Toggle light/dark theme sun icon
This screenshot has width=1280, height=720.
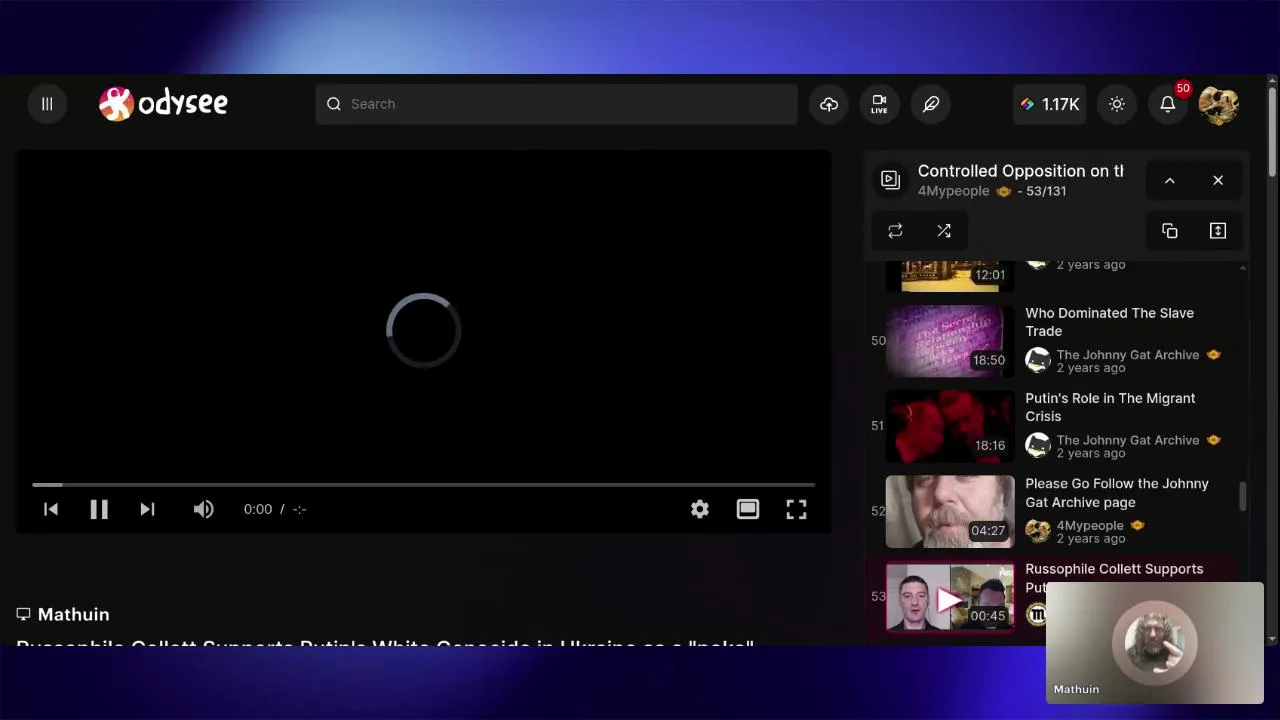pos(1117,104)
